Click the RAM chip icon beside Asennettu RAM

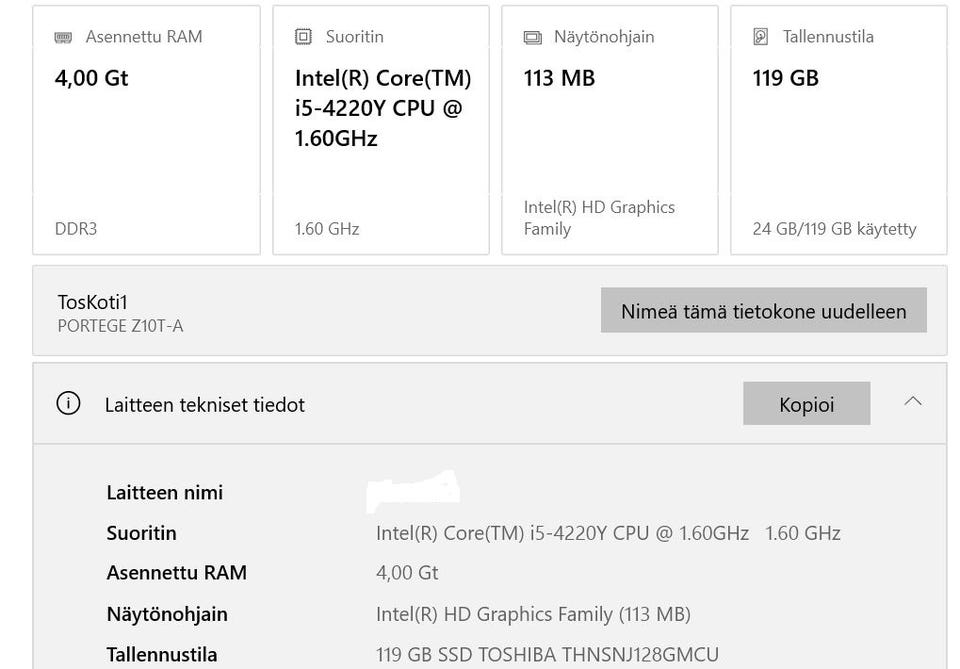coord(63,37)
